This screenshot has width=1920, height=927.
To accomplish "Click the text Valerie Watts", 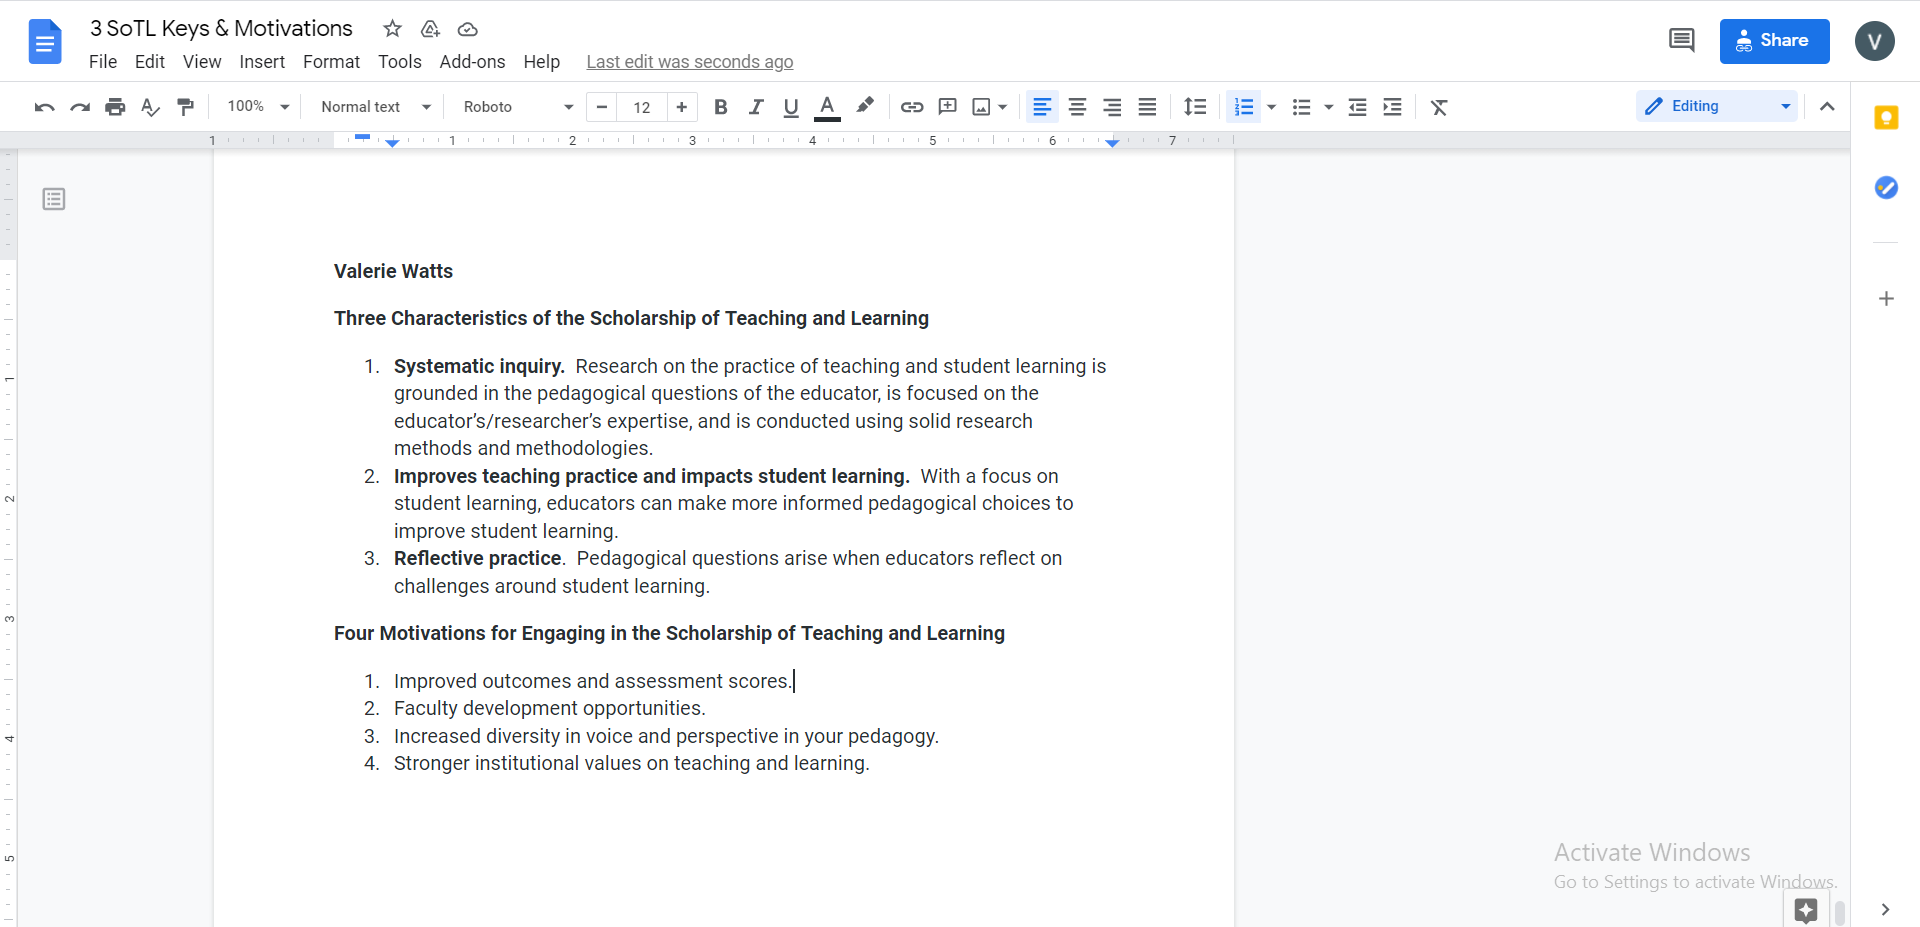I will (393, 271).
